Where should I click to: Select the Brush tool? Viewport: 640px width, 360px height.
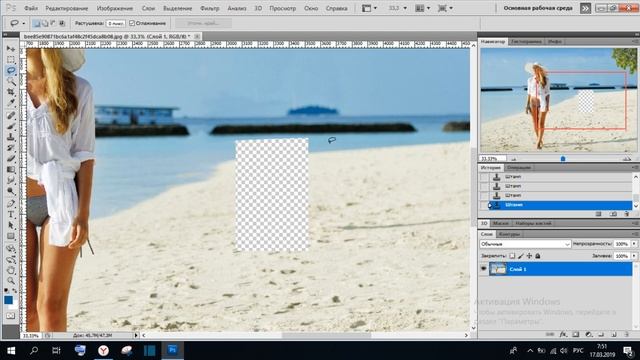click(x=11, y=126)
